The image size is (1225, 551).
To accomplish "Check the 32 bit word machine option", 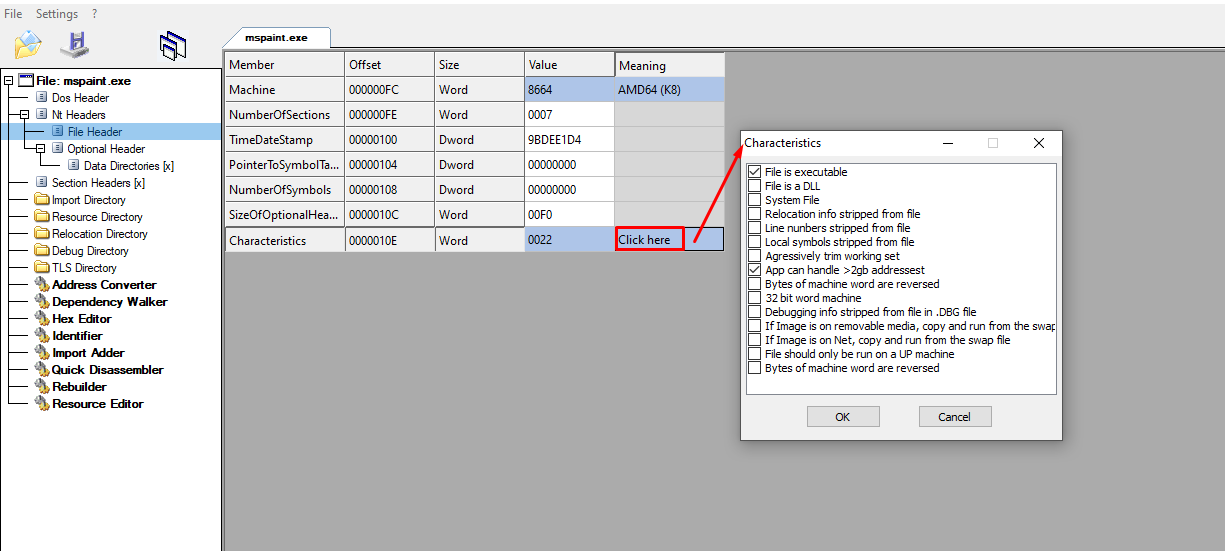I will [755, 298].
